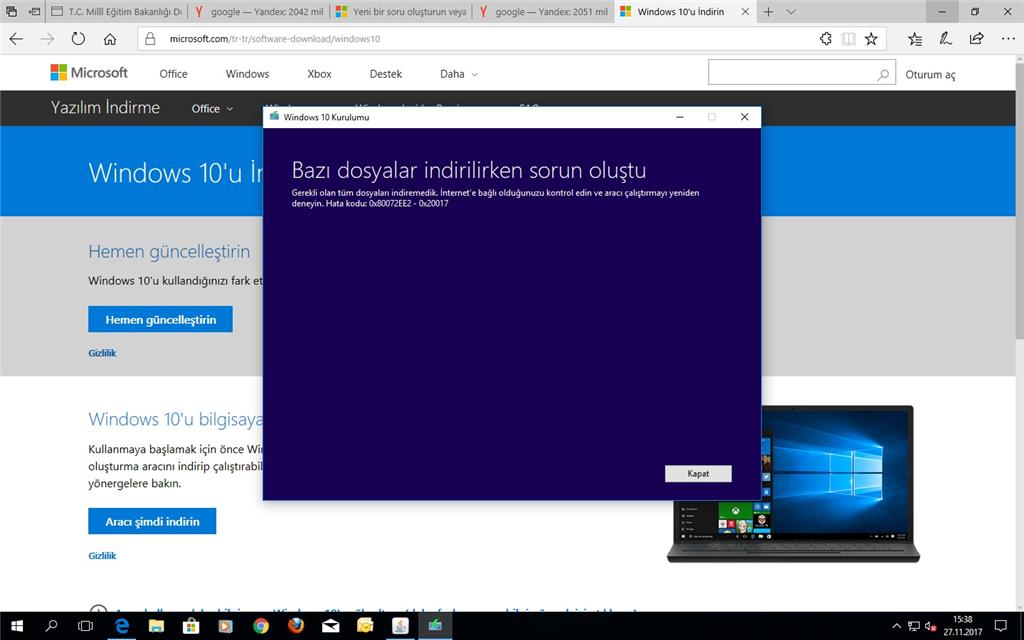
Task: Open Microsoft Store from taskbar
Action: click(191, 626)
